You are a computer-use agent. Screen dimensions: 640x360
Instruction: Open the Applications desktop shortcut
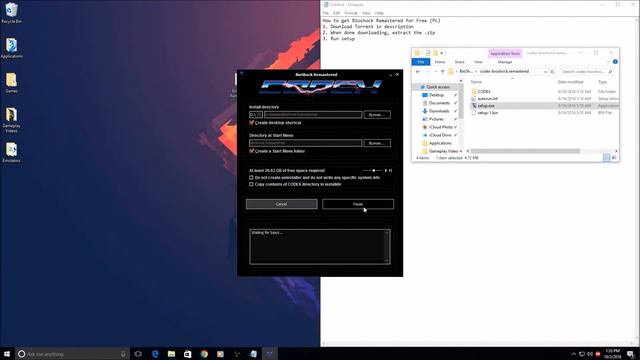tap(11, 48)
